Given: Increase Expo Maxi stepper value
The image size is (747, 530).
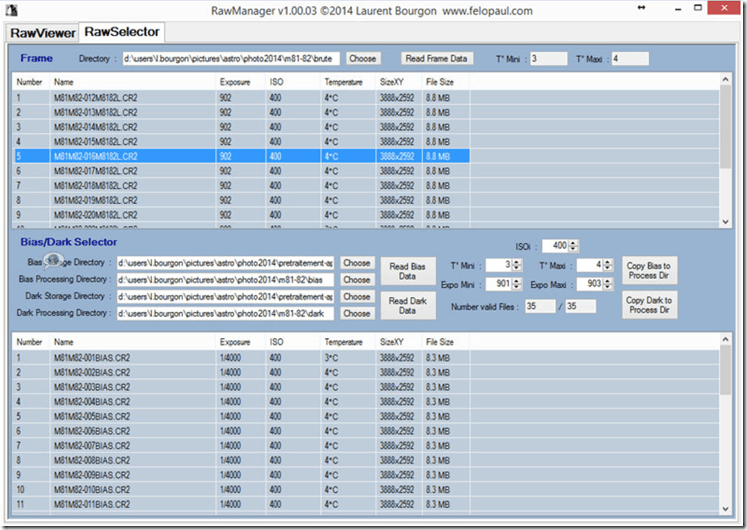Looking at the screenshot, I should coord(607,281).
